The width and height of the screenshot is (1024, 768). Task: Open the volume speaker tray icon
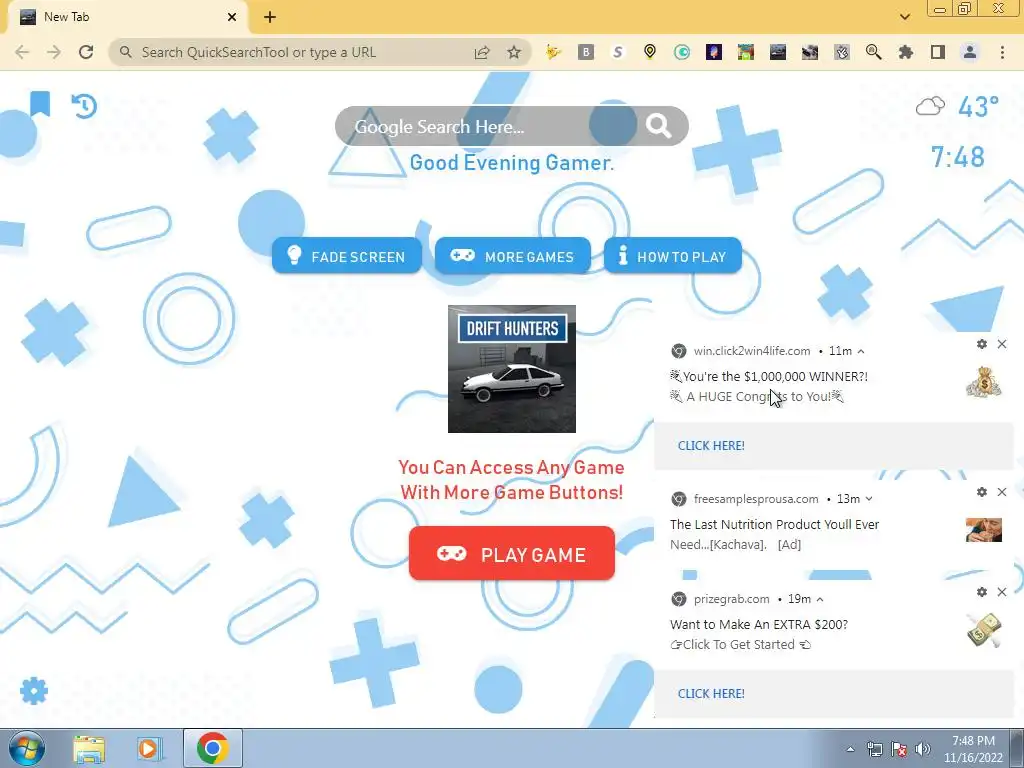(922, 750)
